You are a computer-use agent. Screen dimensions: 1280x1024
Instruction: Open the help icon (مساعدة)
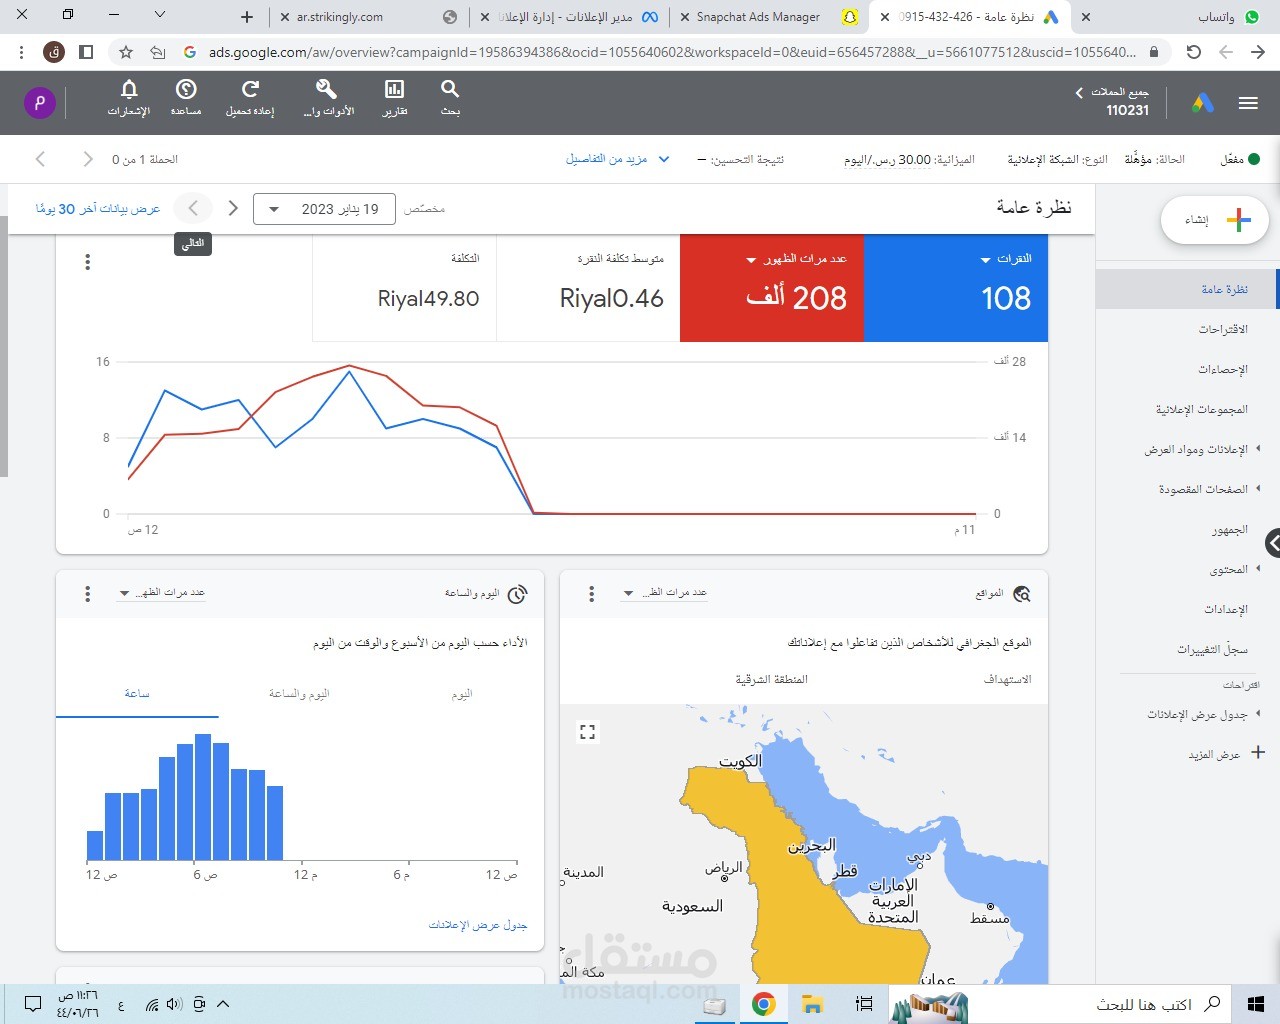pos(186,98)
